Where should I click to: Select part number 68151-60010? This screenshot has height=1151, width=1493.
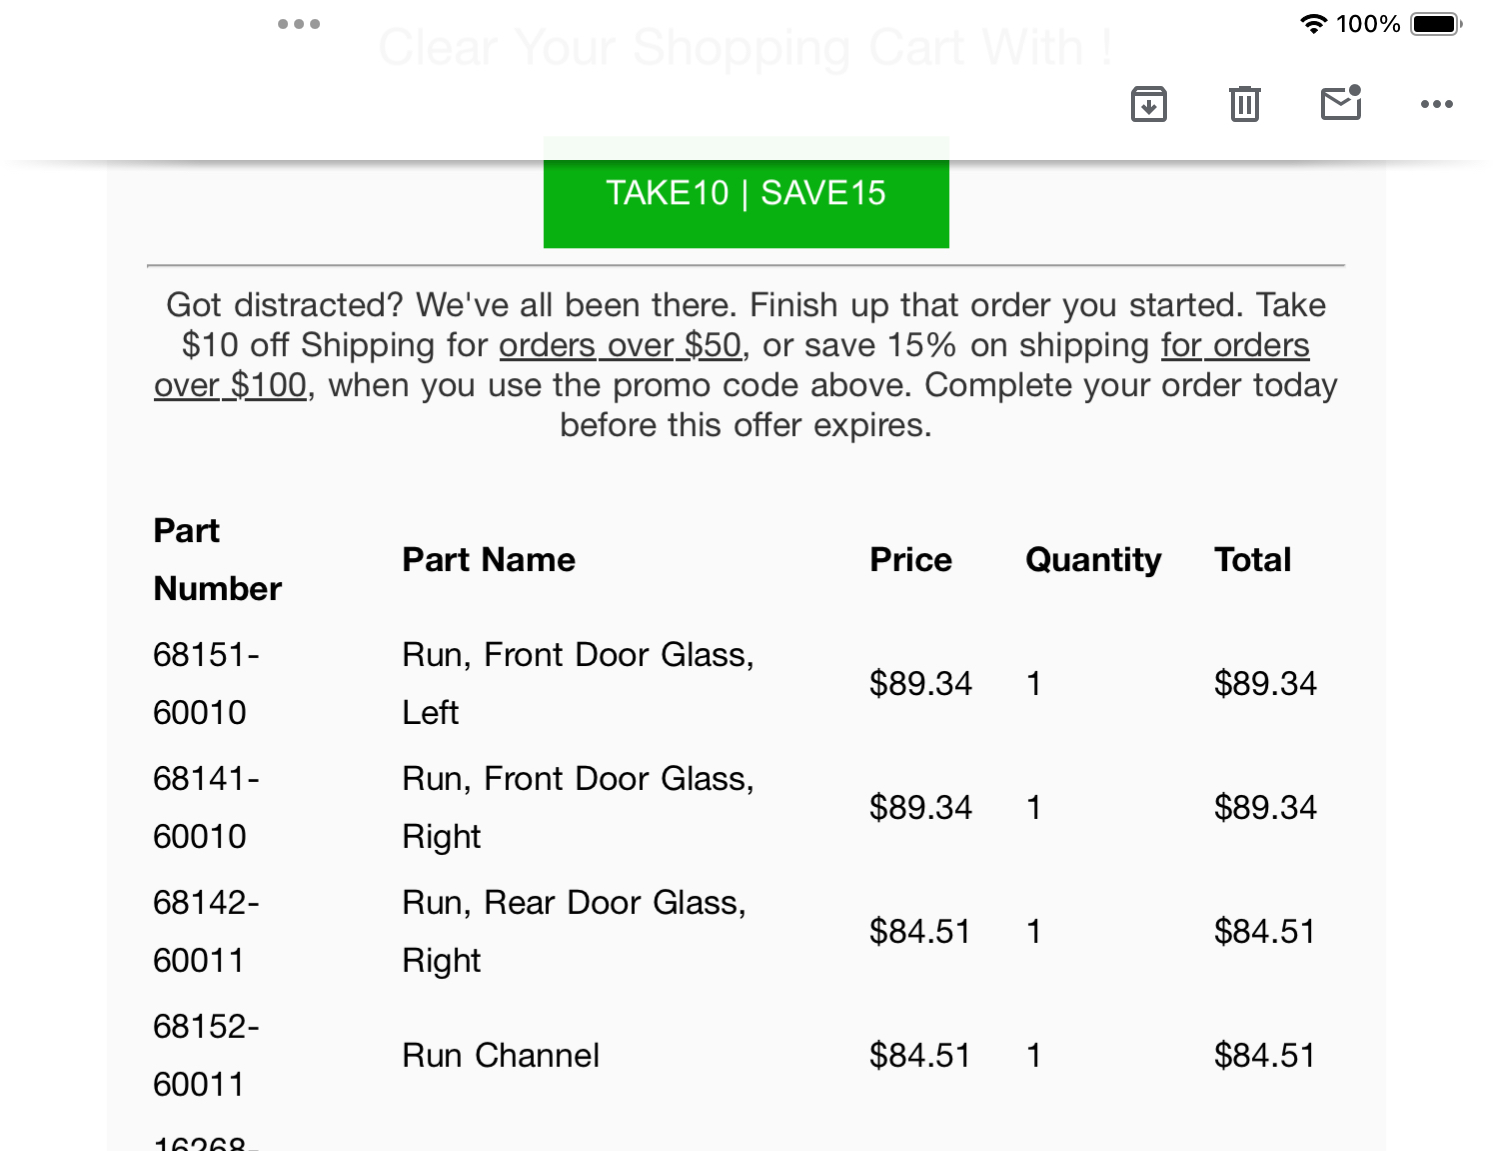click(x=206, y=683)
